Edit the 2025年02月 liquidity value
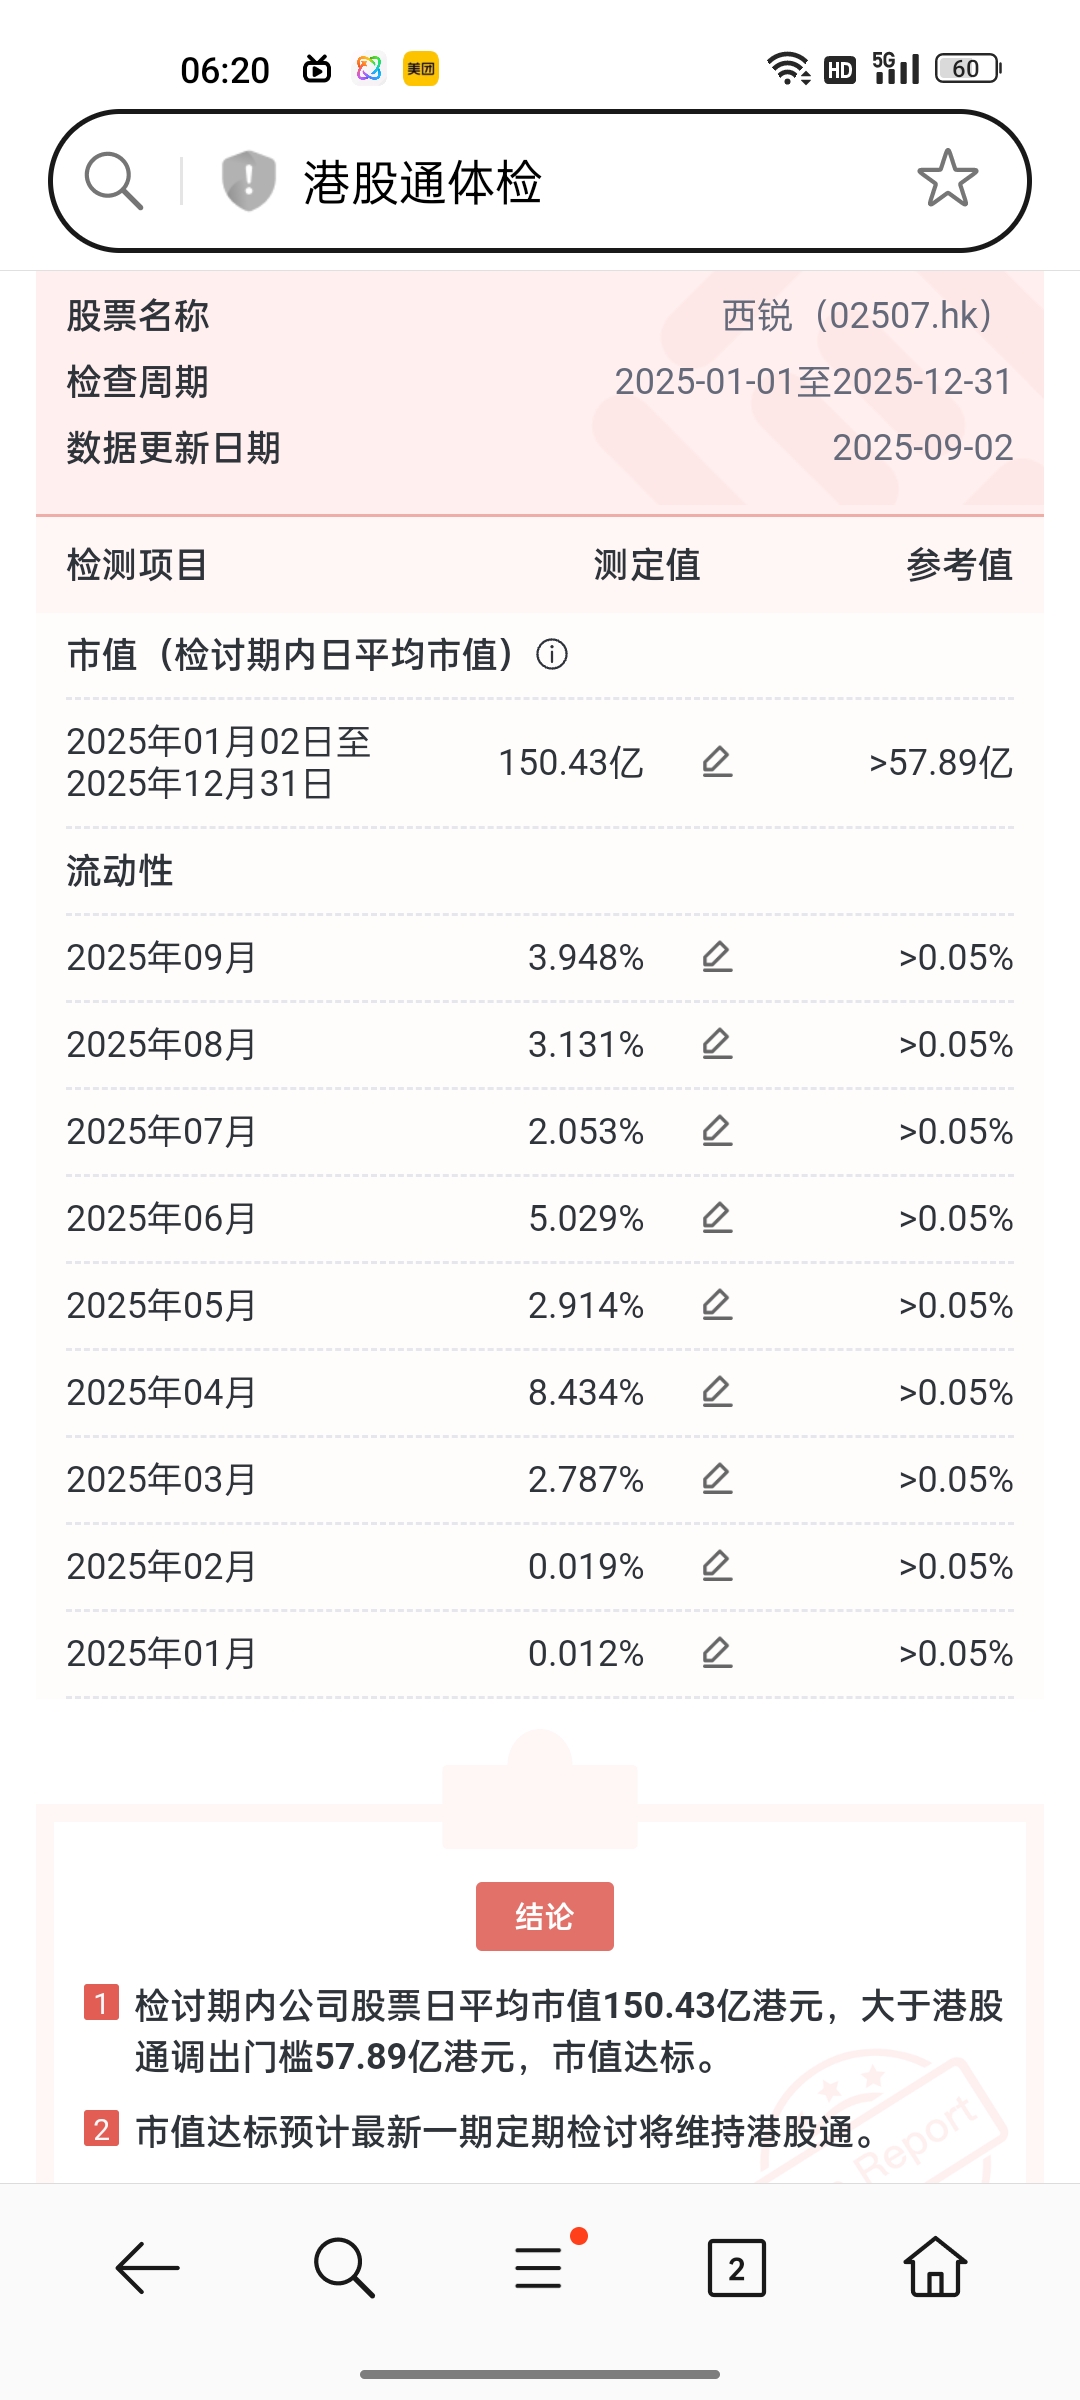Image resolution: width=1080 pixels, height=2400 pixels. pyautogui.click(x=717, y=1566)
